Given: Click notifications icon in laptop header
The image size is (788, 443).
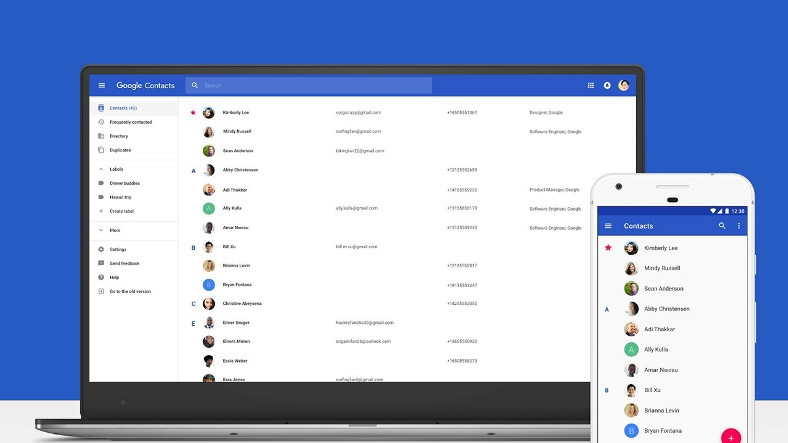Looking at the screenshot, I should (607, 86).
